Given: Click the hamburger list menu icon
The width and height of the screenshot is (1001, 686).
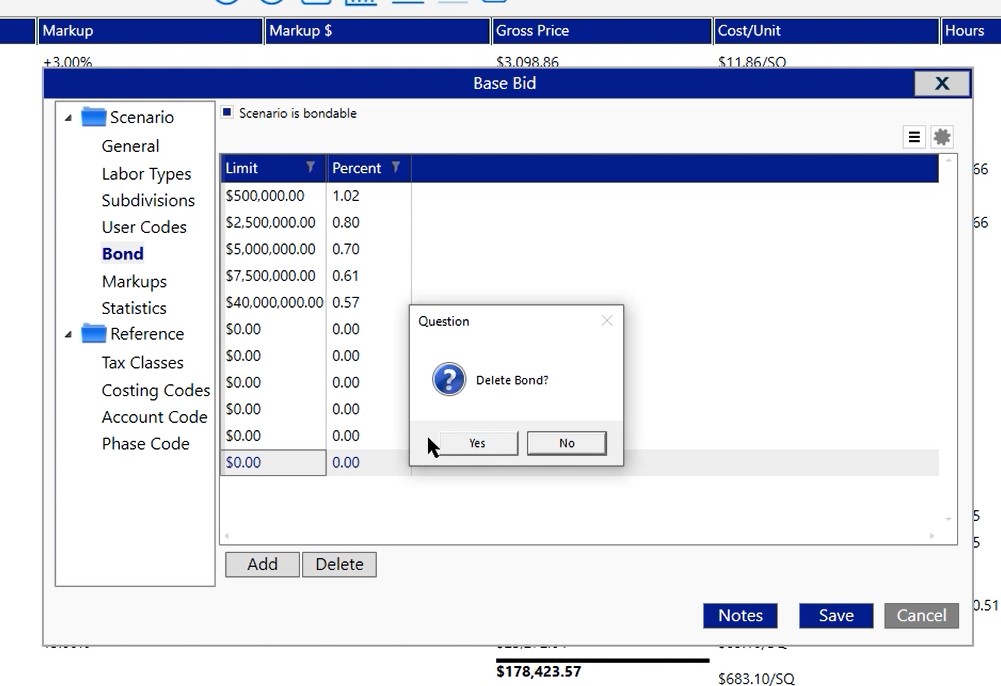Looking at the screenshot, I should pyautogui.click(x=914, y=138).
